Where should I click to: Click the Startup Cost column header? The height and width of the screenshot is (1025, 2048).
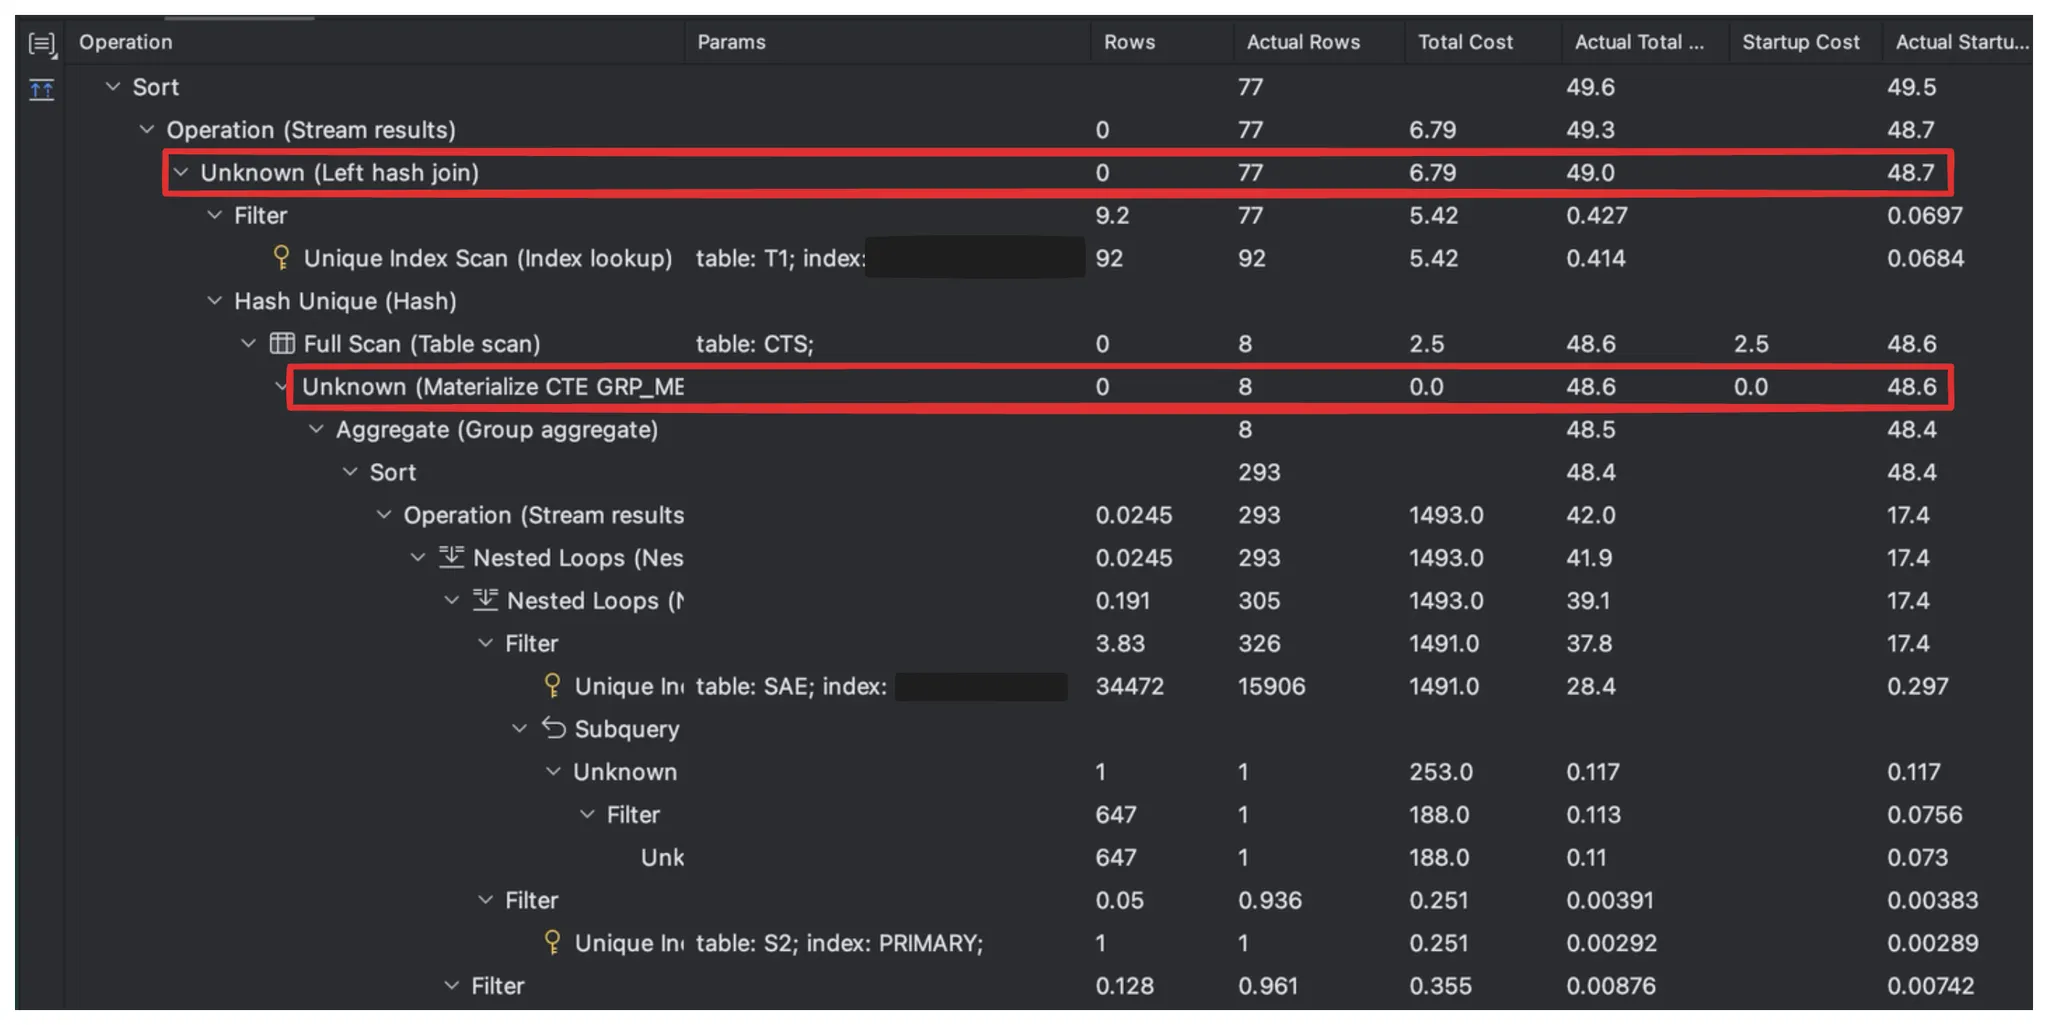[x=1800, y=42]
